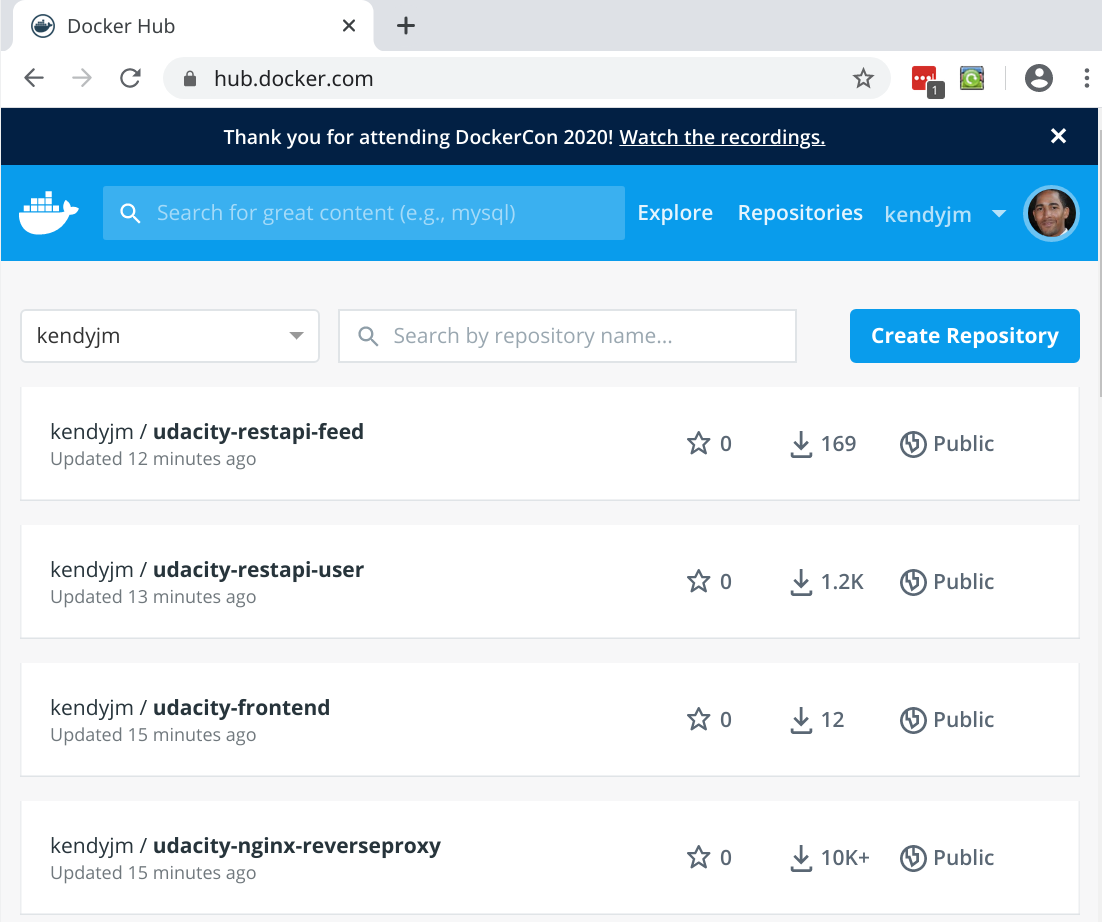This screenshot has height=922, width=1102.
Task: Expand the kendyjm account menu in header
Action: tap(945, 214)
